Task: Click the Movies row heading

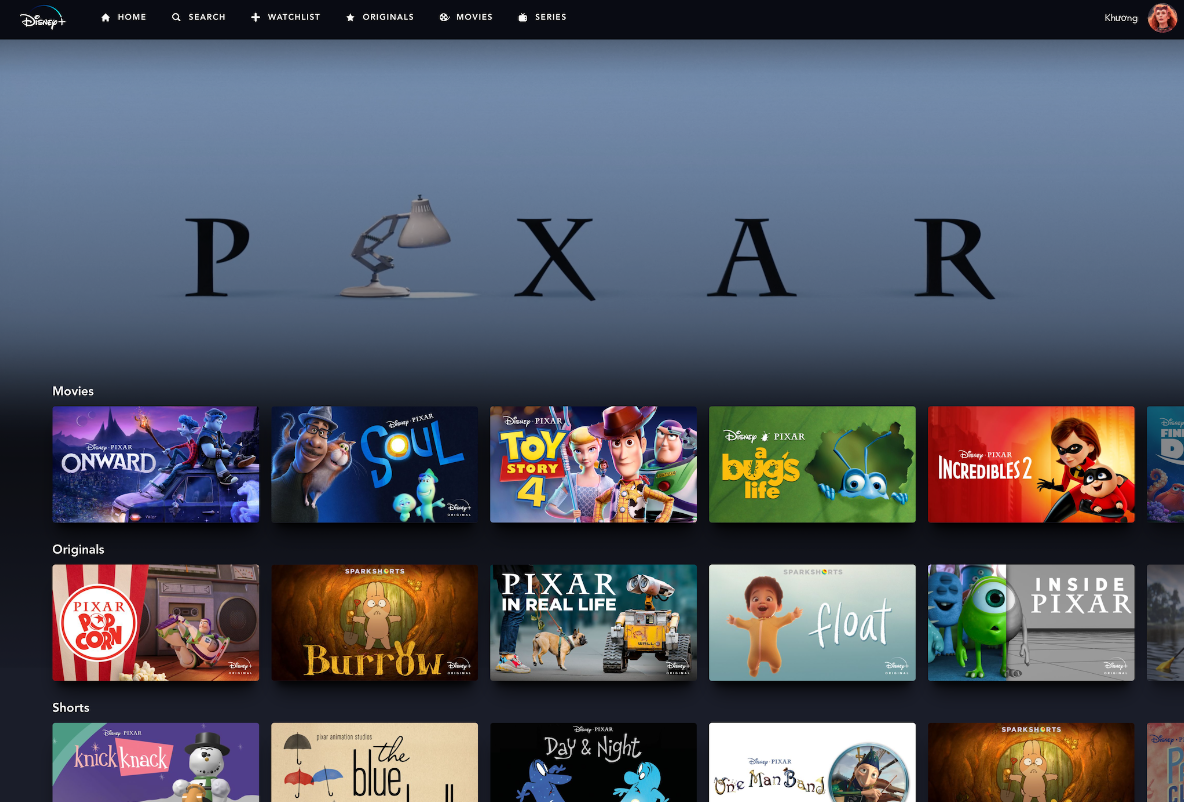Action: coord(73,391)
